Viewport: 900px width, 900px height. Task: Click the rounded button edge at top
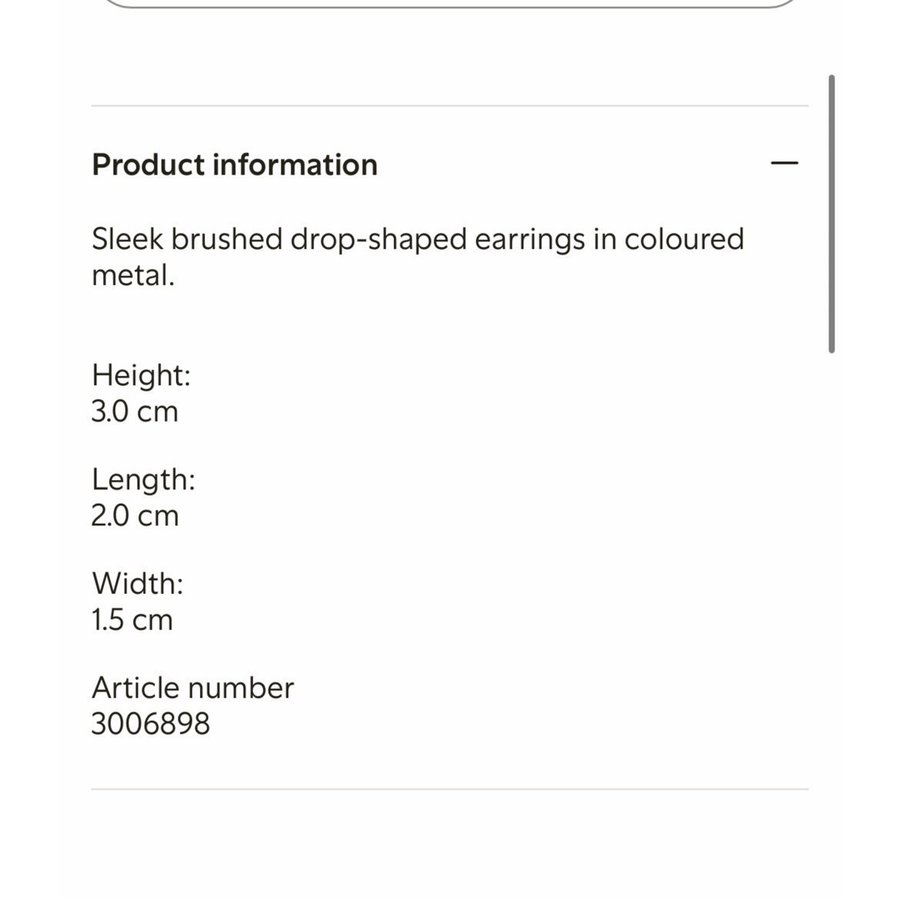pyautogui.click(x=450, y=5)
